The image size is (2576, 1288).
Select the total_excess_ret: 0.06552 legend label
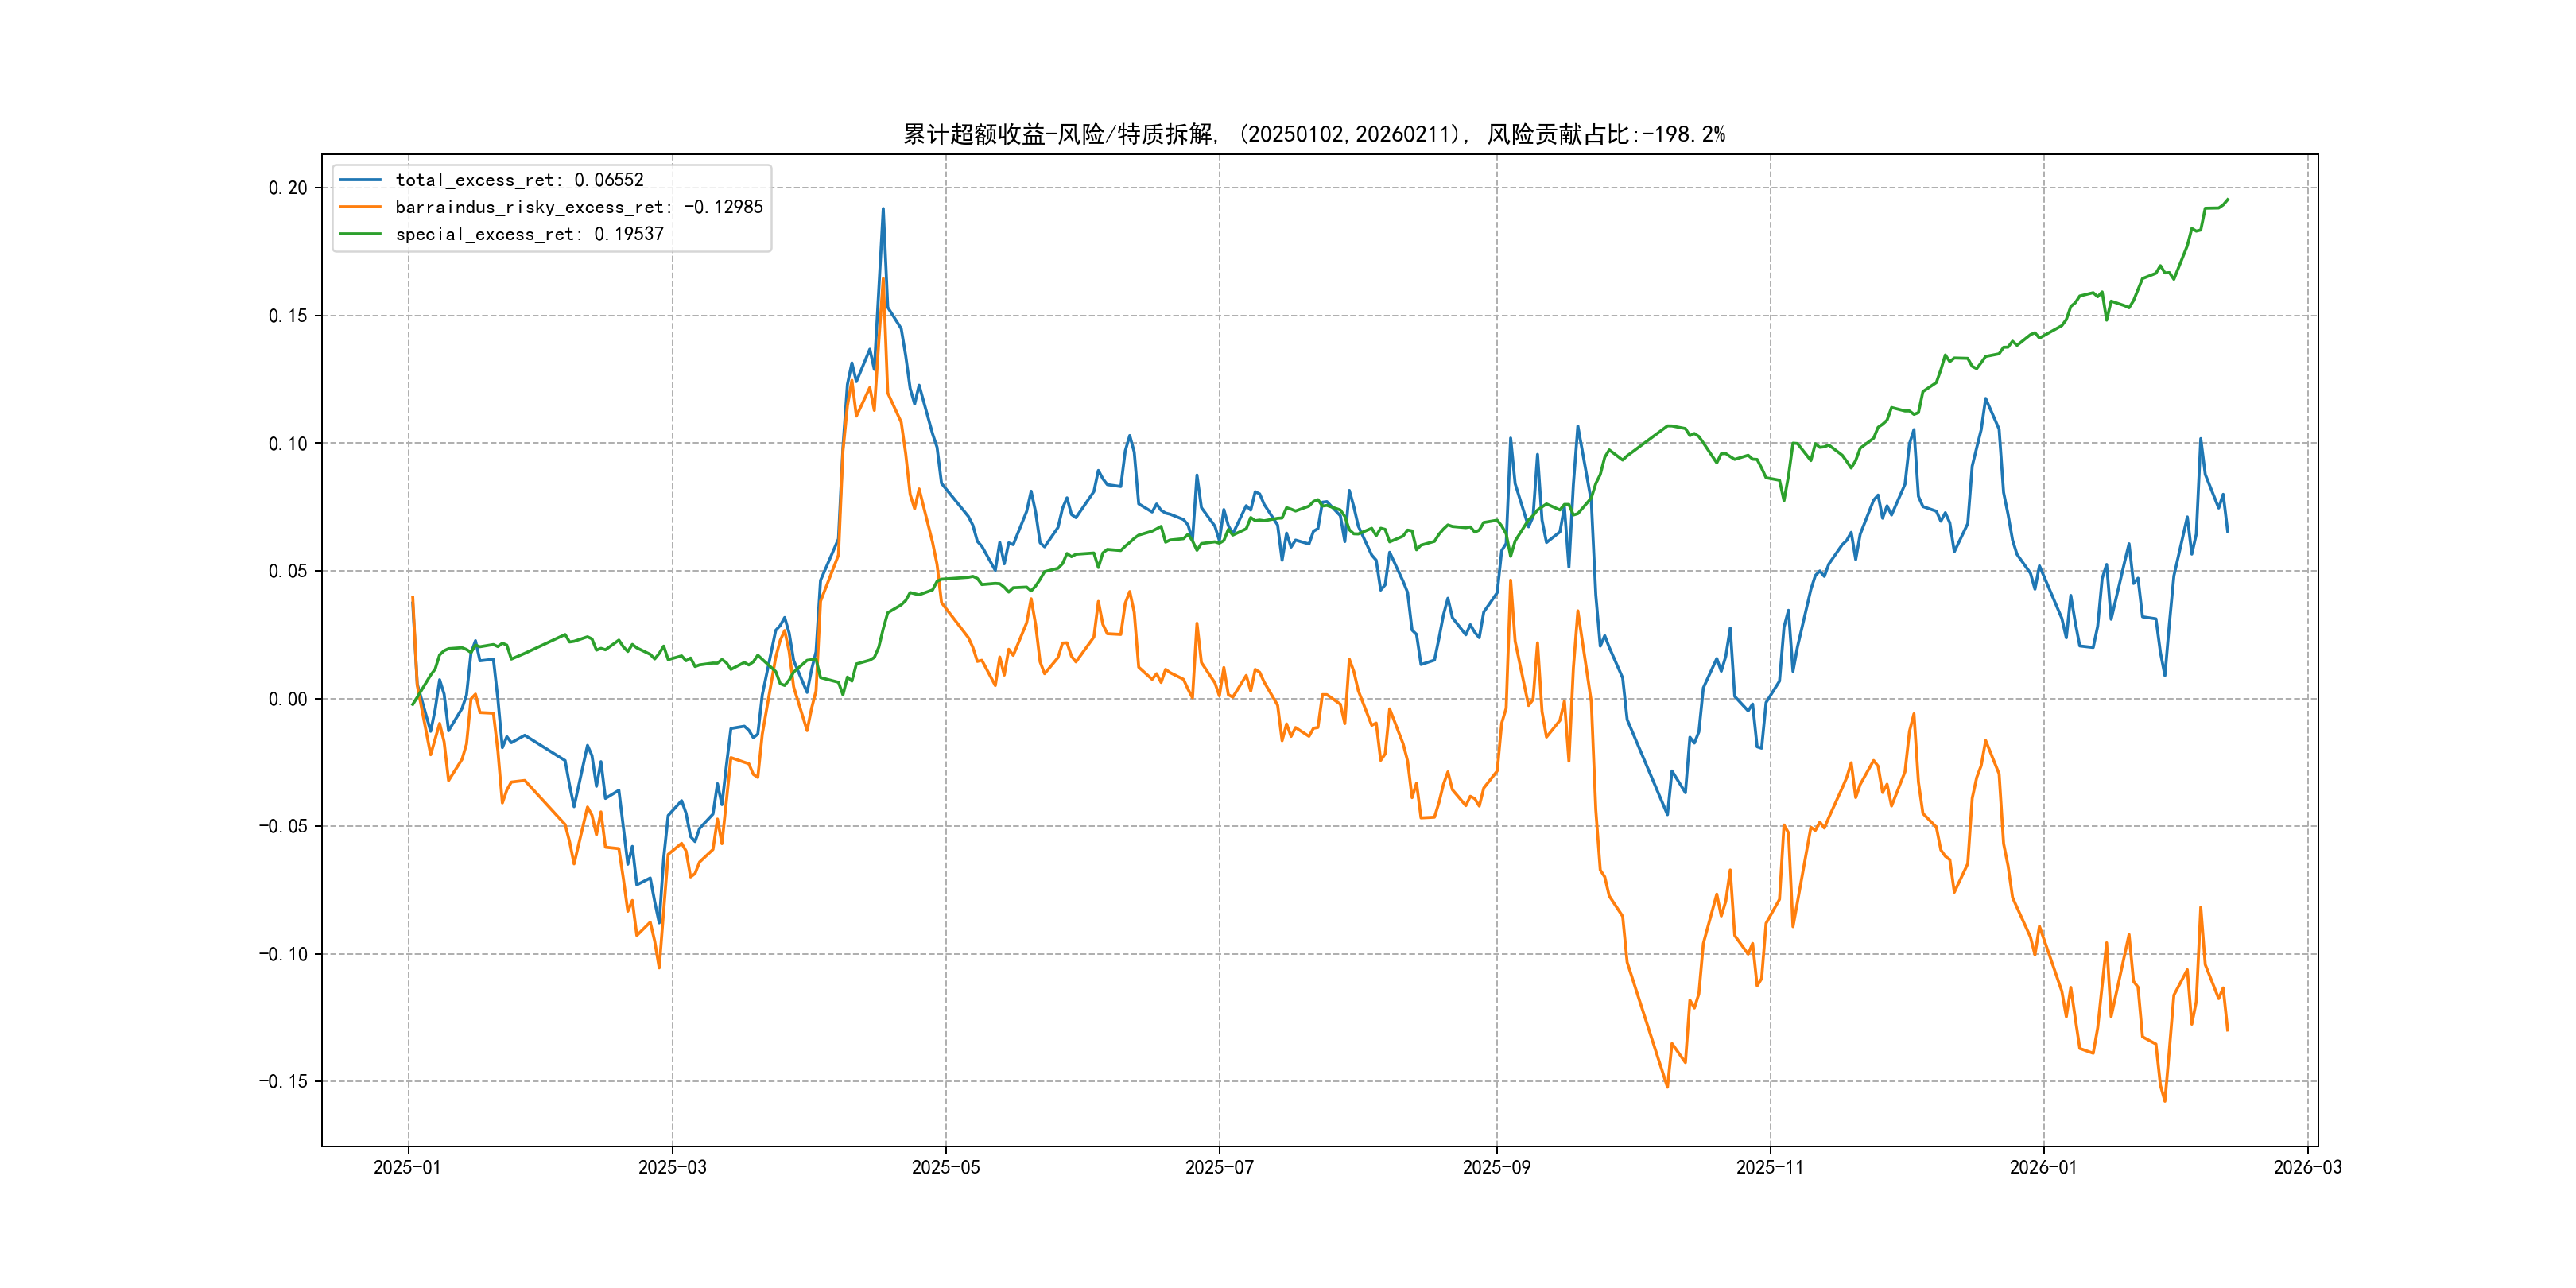click(x=519, y=180)
